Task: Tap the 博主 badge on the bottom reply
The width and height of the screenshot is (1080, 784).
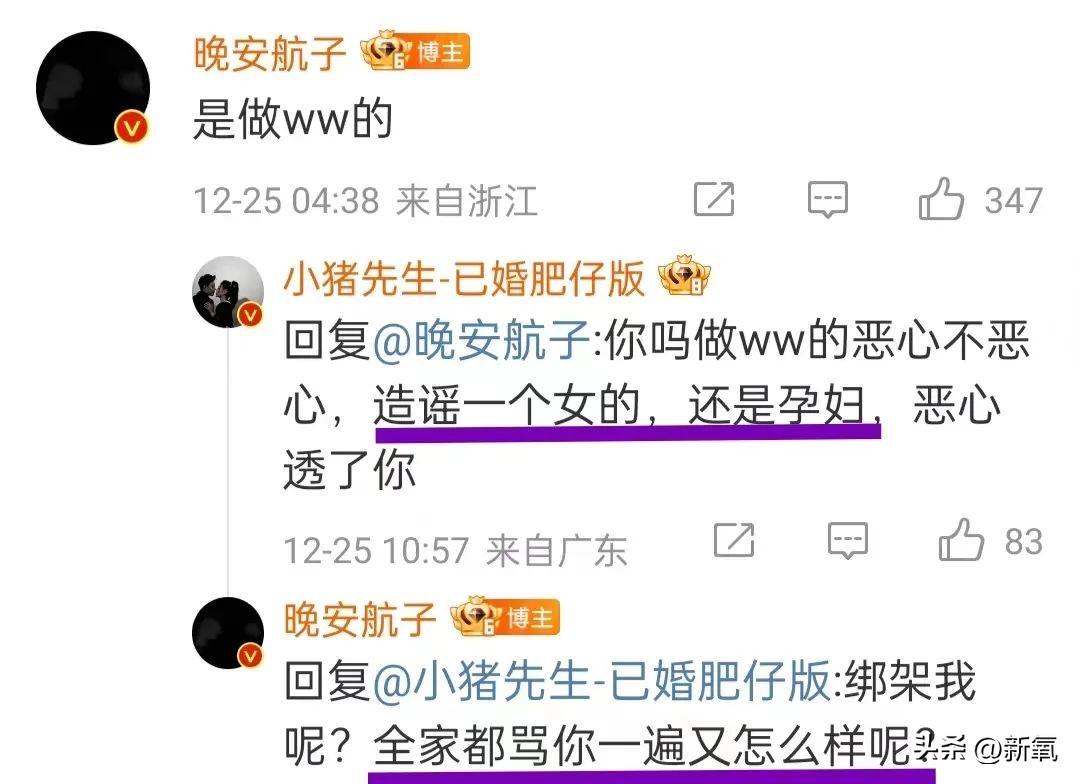Action: point(505,617)
